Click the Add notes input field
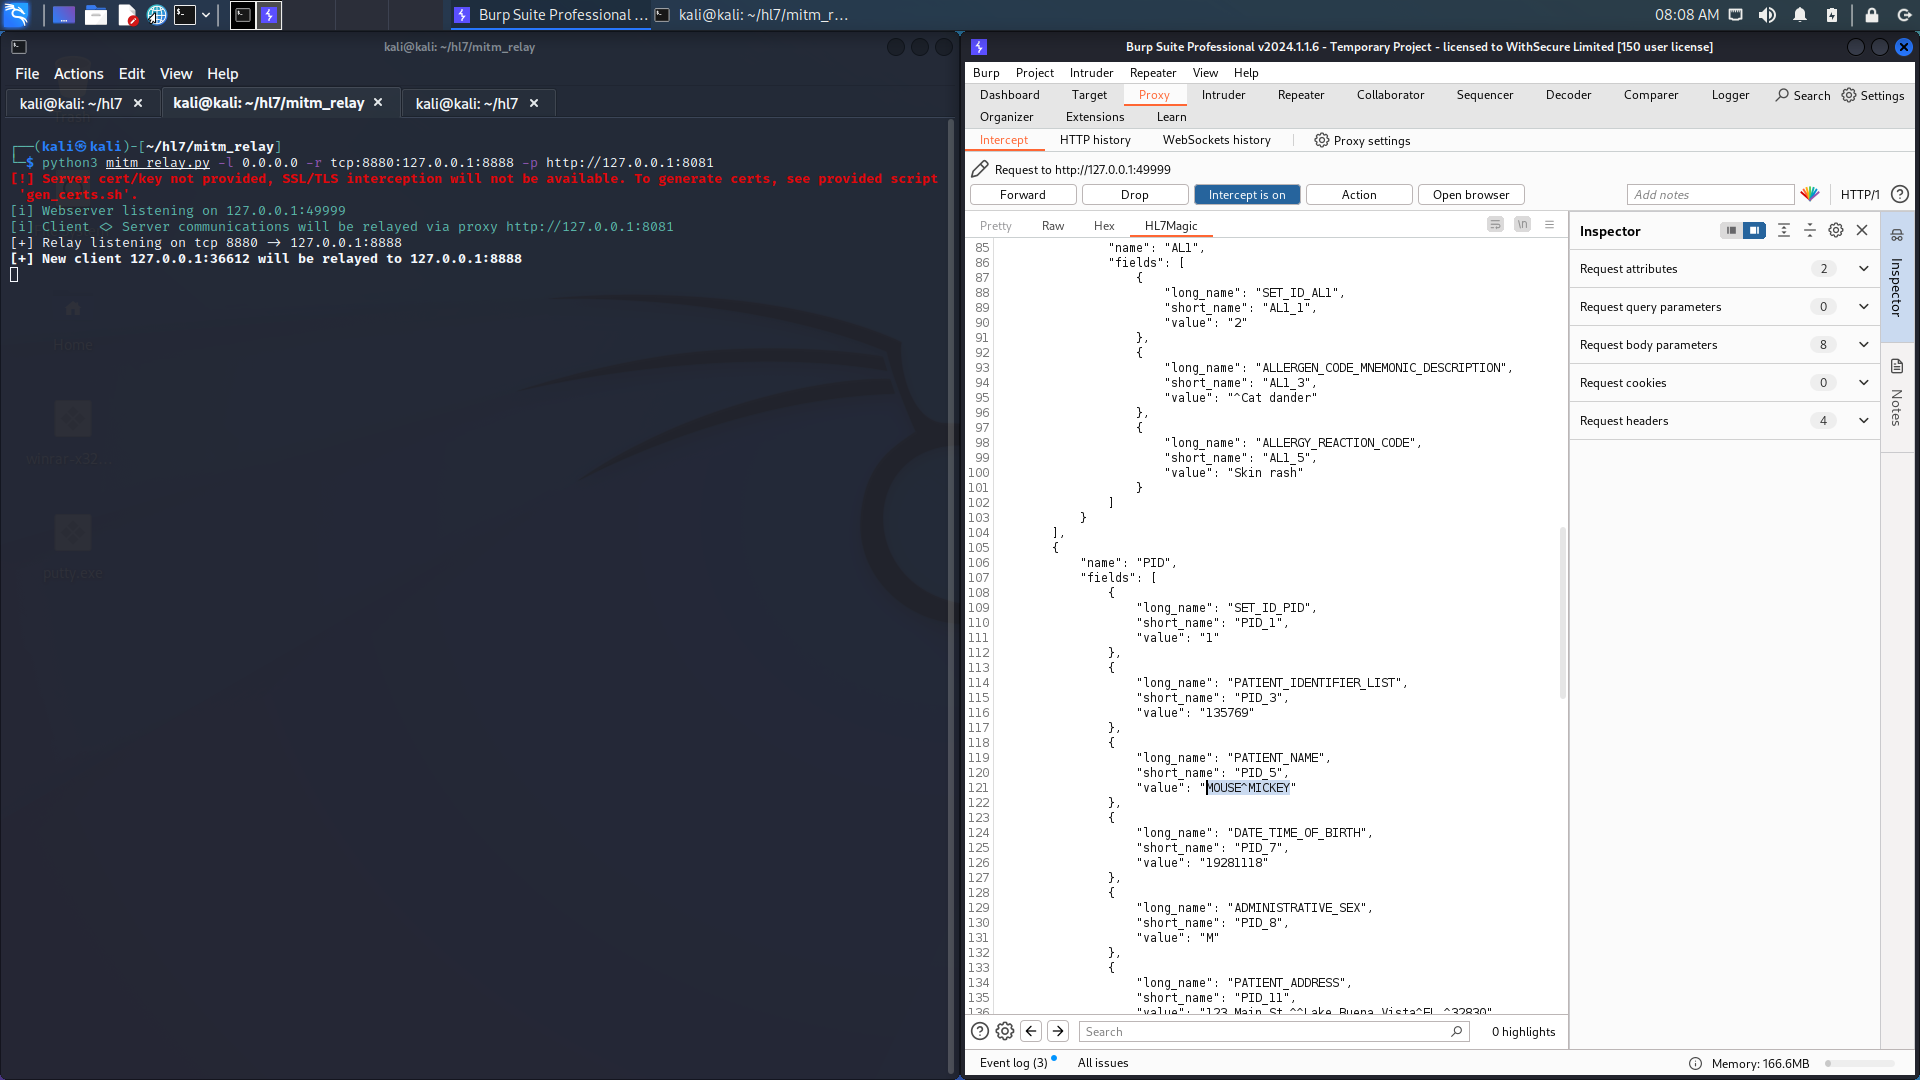Image resolution: width=1920 pixels, height=1080 pixels. [x=1710, y=195]
